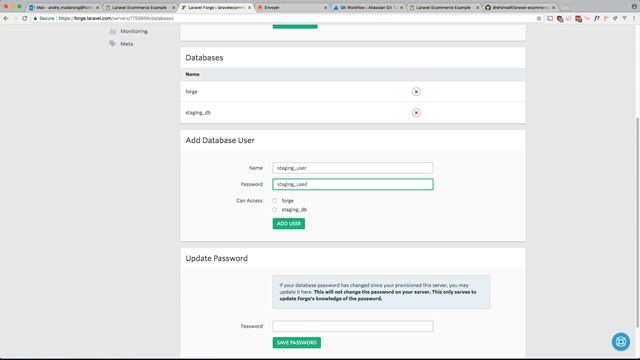Click the f? font extension icon
This screenshot has height=360, width=640.
coord(597,18)
